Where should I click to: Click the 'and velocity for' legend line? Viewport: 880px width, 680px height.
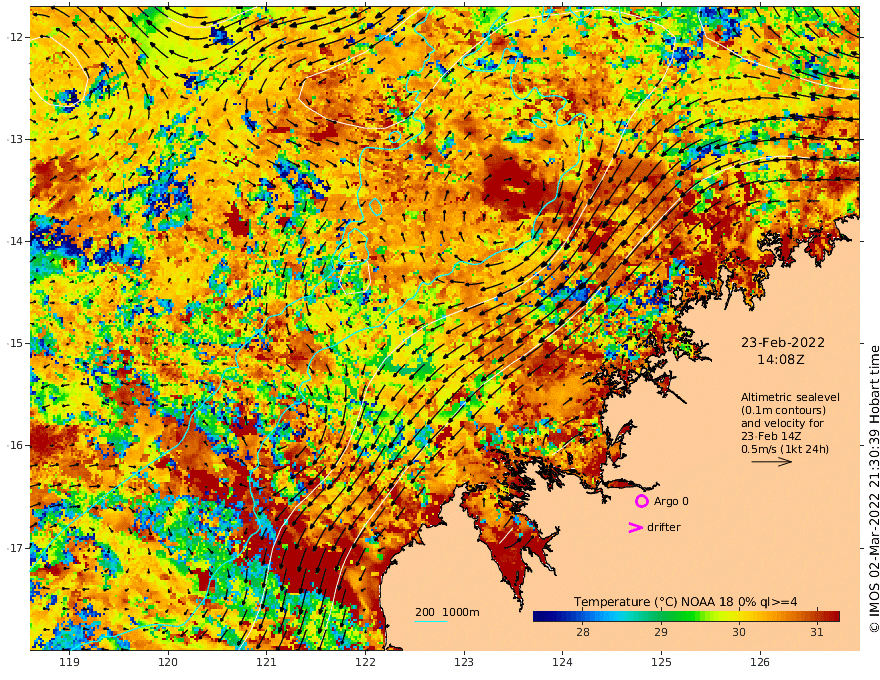(x=782, y=423)
